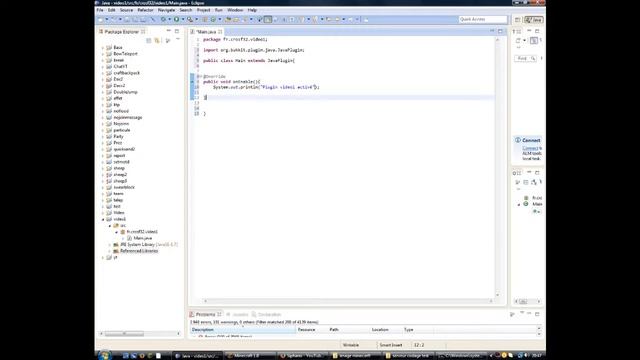Select the BowTeleport project
Image resolution: width=640 pixels, height=360 pixels.
tap(125, 53)
